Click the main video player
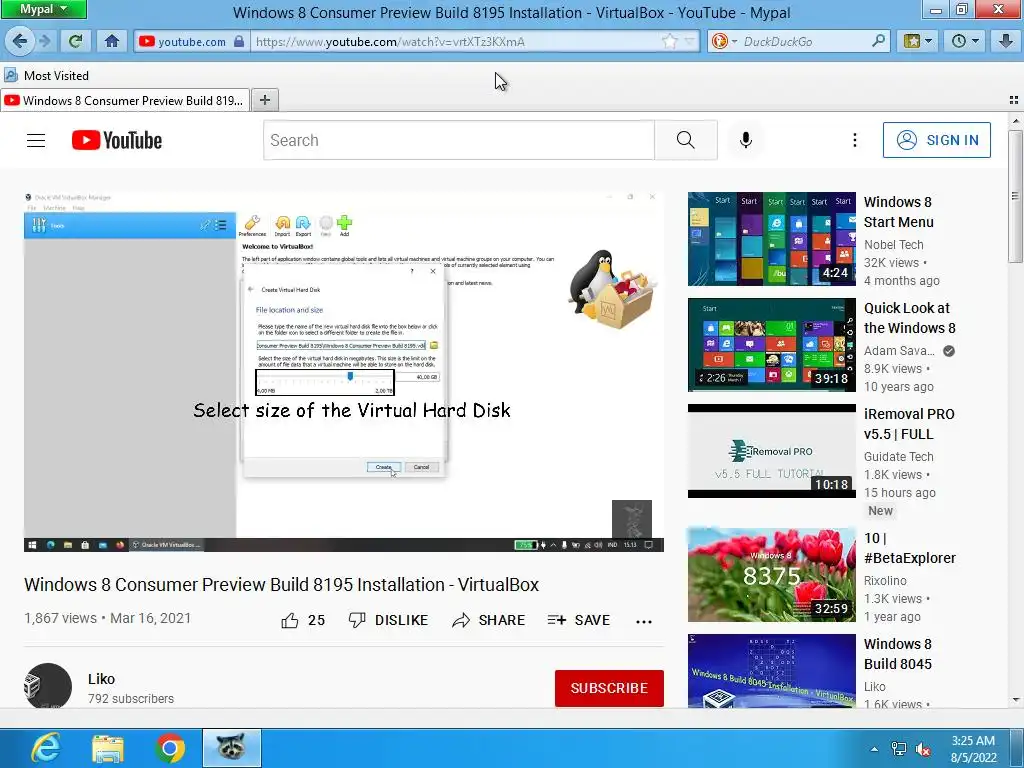The image size is (1024, 768). tap(344, 372)
